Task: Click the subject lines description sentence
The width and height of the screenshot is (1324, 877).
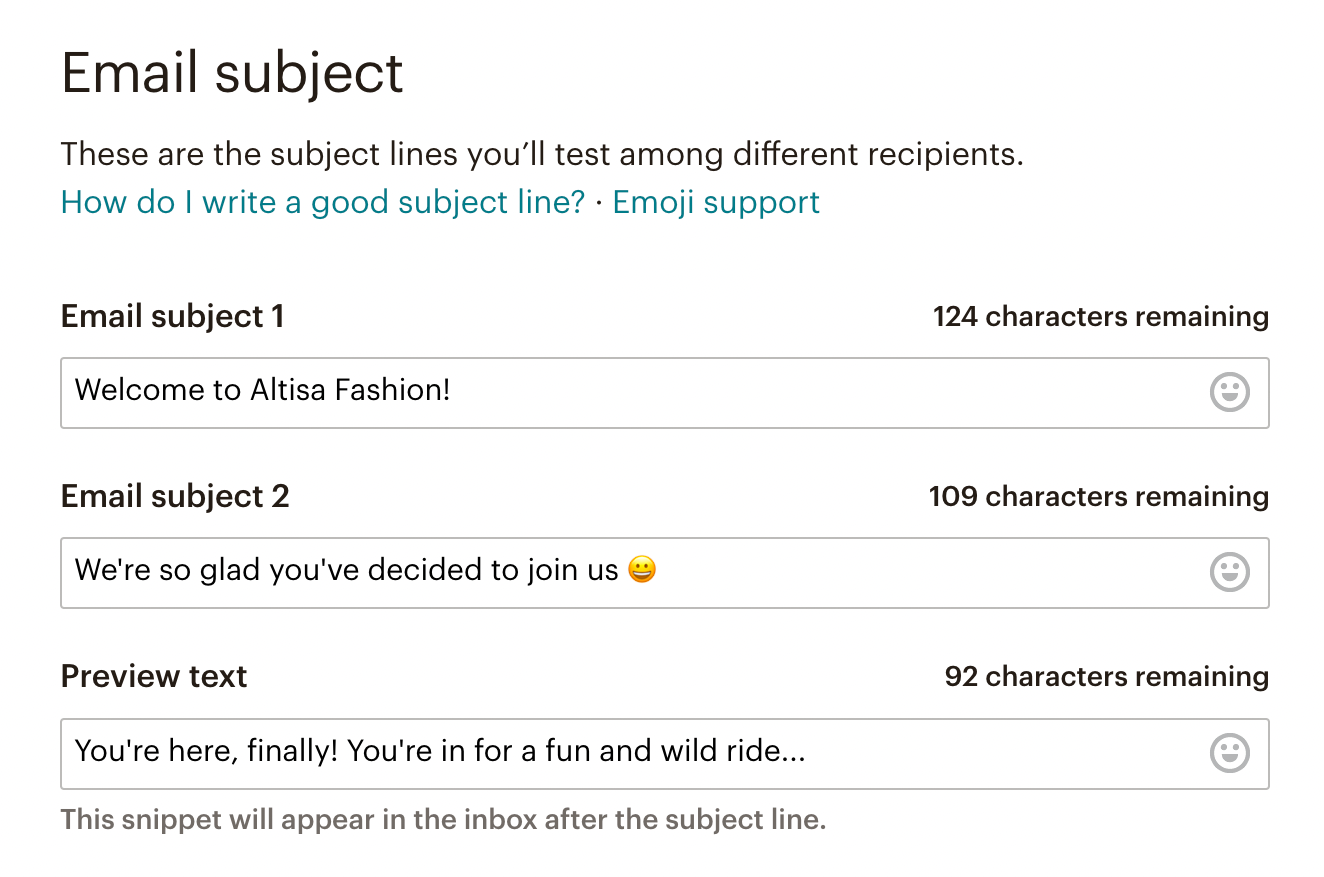Action: 542,155
